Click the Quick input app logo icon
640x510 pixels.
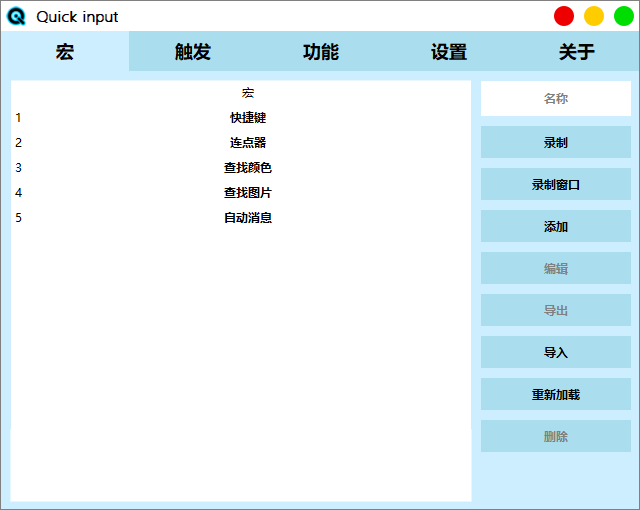coord(16,17)
